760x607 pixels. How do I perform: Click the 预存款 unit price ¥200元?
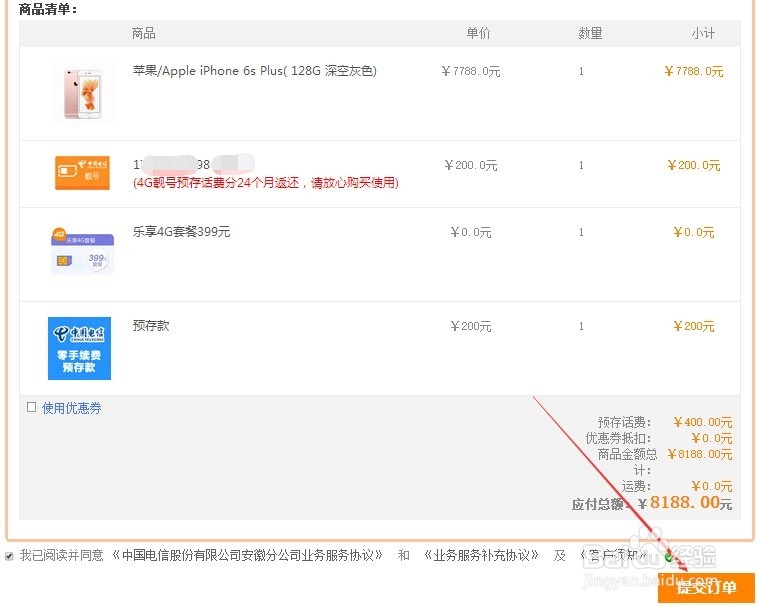click(x=471, y=326)
